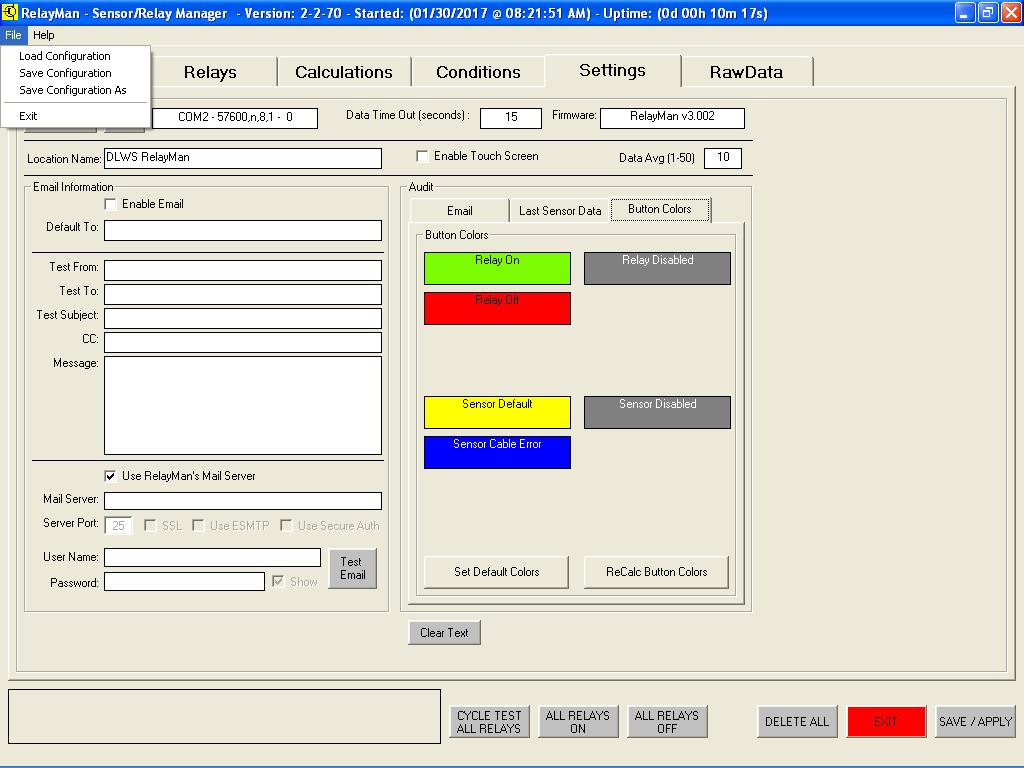The width and height of the screenshot is (1024, 768).
Task: Select the Last Sensor Data audit tab
Action: pyautogui.click(x=560, y=211)
